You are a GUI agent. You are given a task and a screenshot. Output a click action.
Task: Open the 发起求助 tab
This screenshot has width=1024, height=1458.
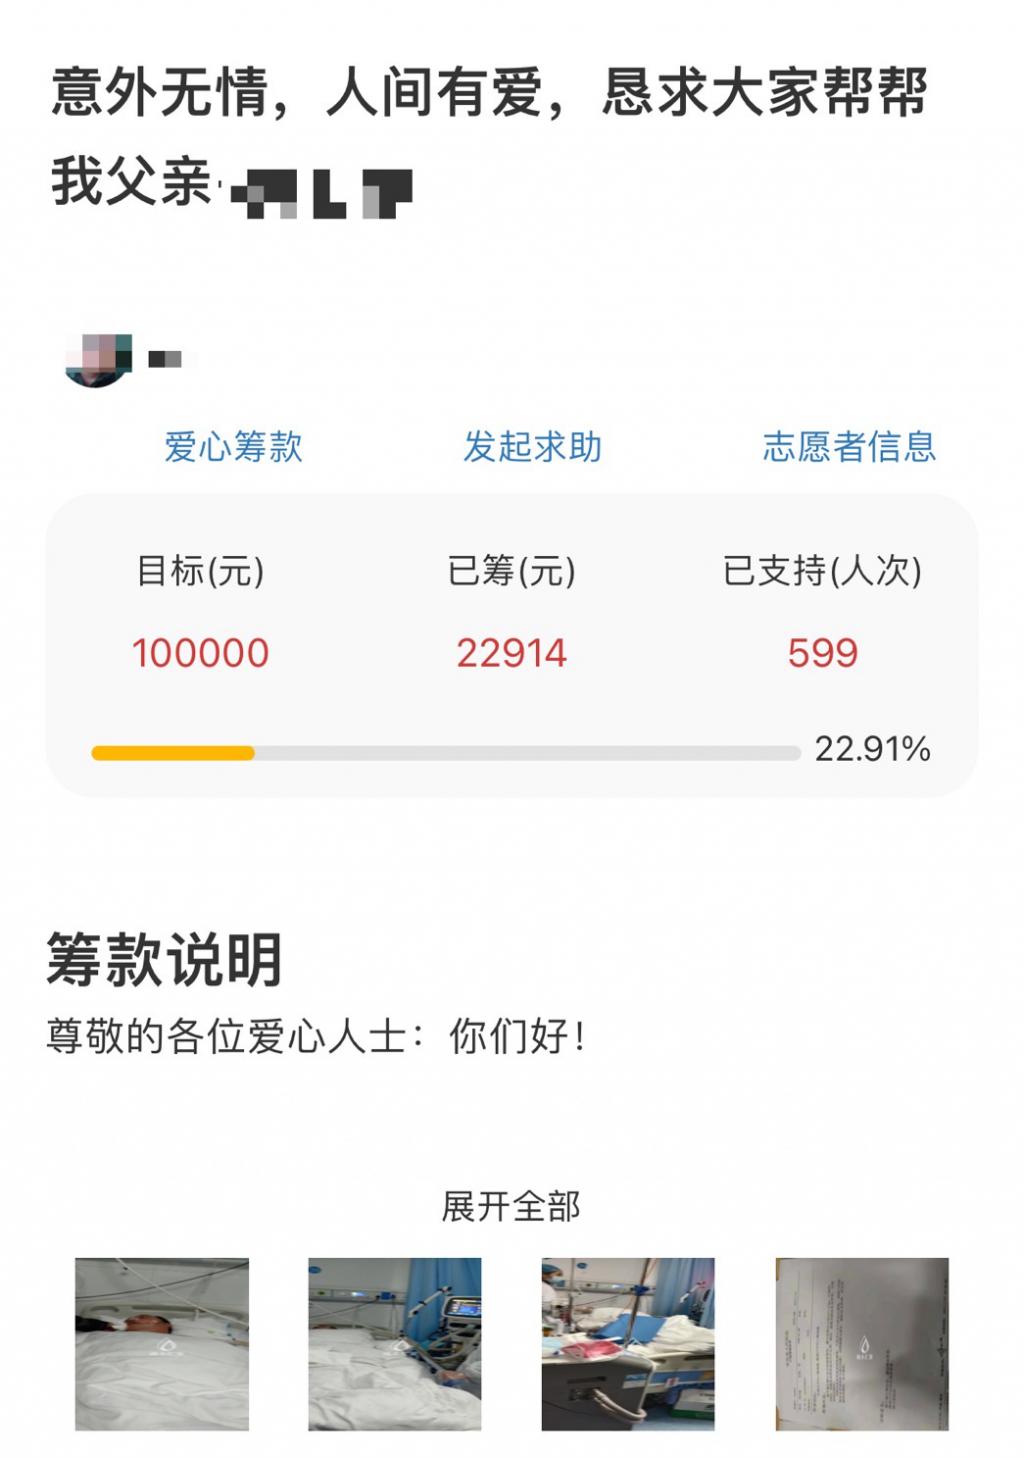[532, 446]
